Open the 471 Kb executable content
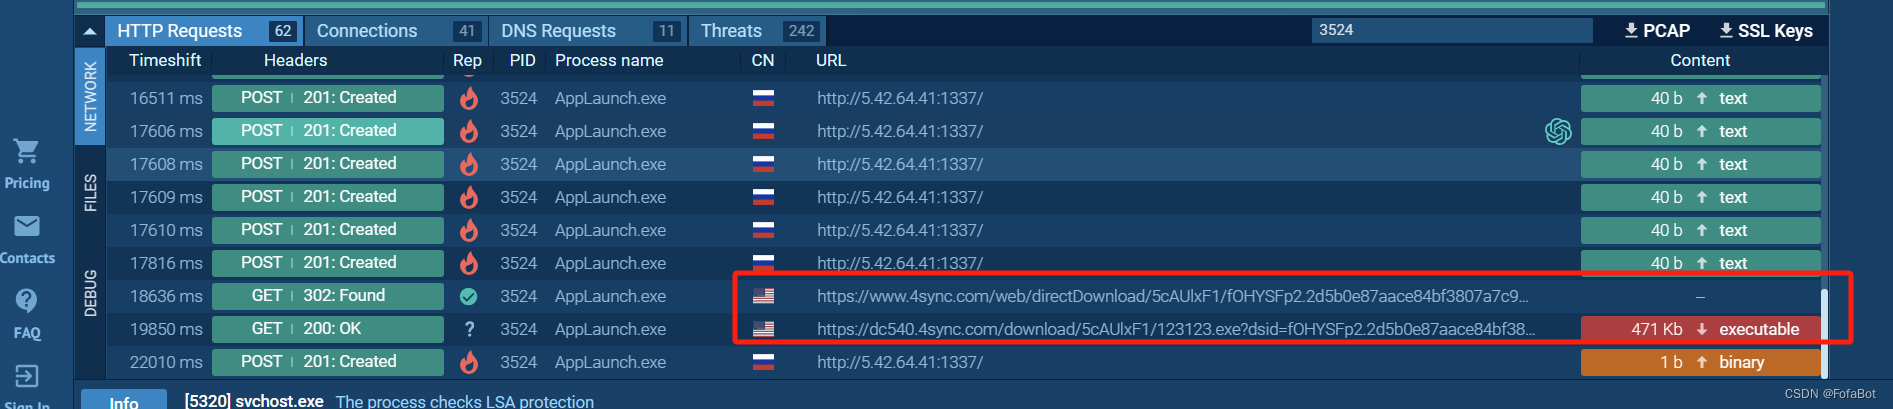The width and height of the screenshot is (1893, 409). (1700, 329)
